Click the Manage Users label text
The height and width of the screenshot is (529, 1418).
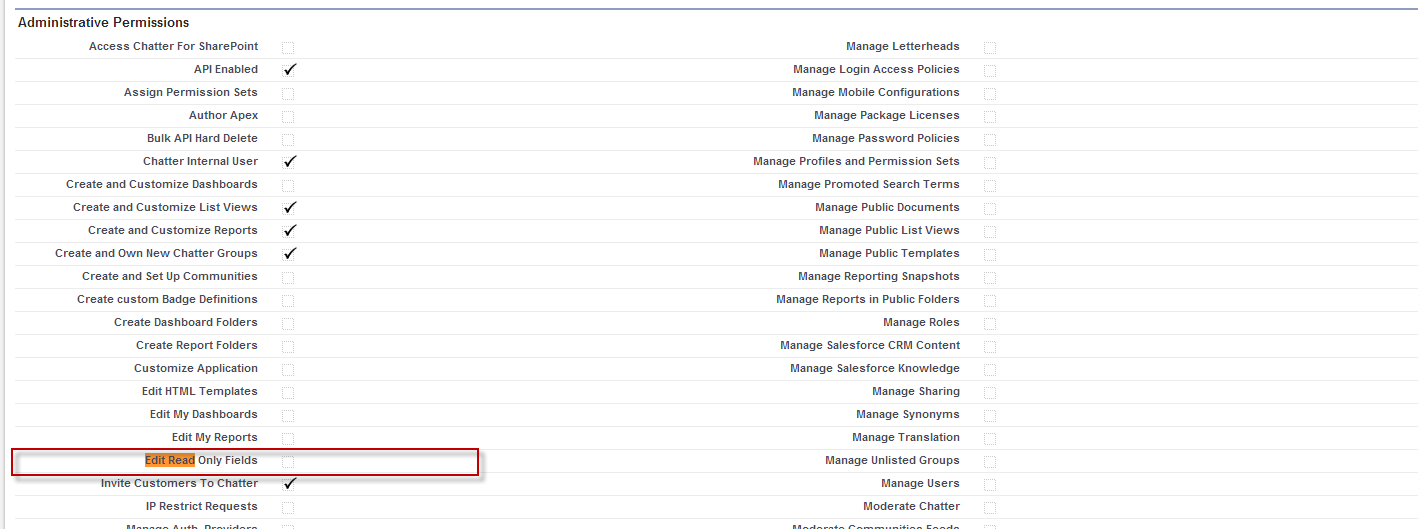920,483
